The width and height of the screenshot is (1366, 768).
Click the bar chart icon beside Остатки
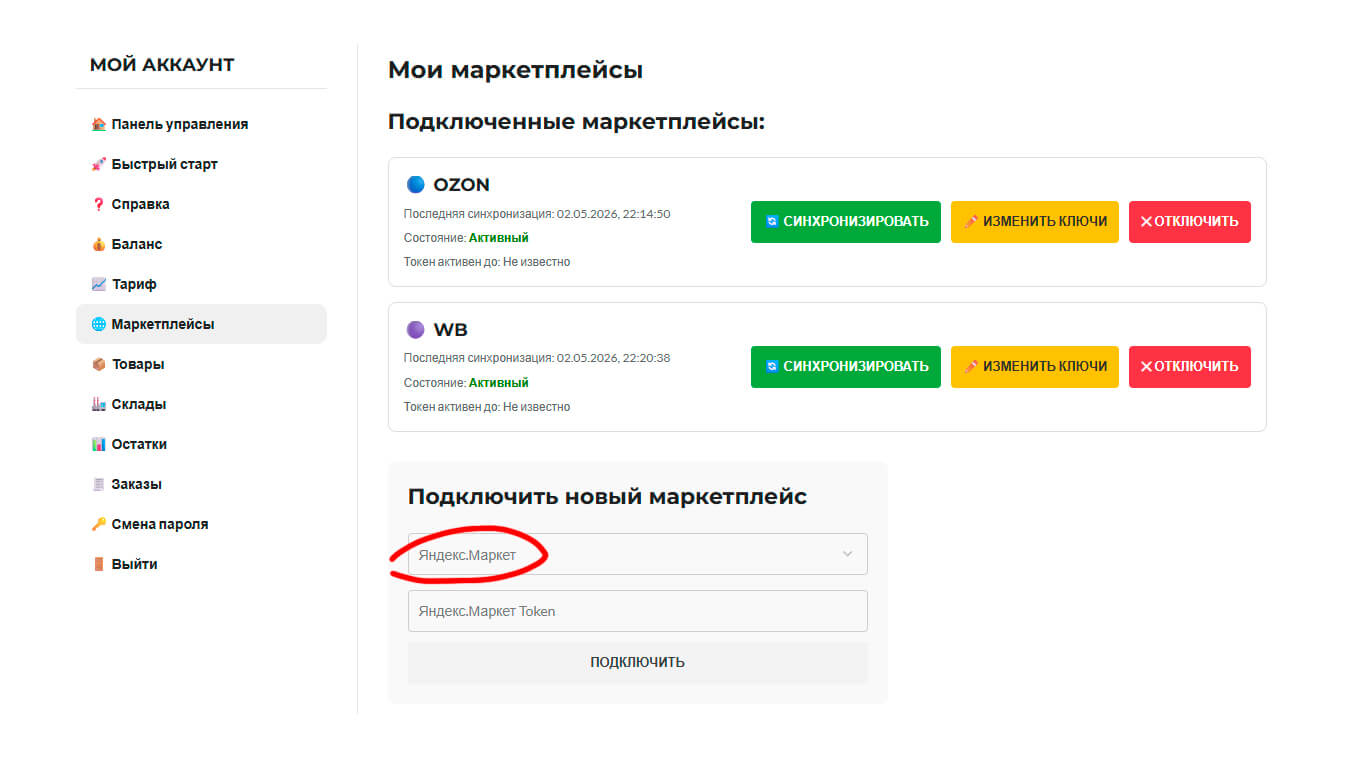98,444
